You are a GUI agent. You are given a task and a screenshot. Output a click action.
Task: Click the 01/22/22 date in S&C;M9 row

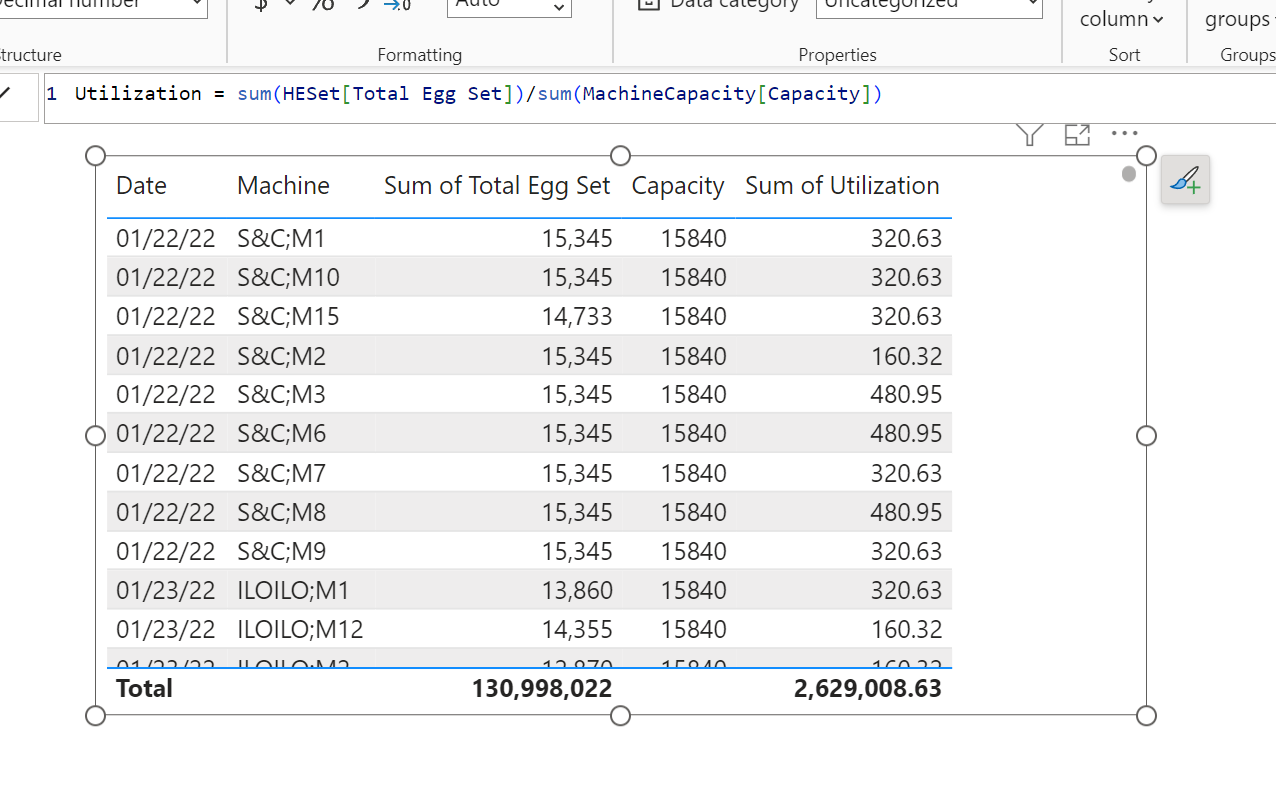pyautogui.click(x=166, y=551)
